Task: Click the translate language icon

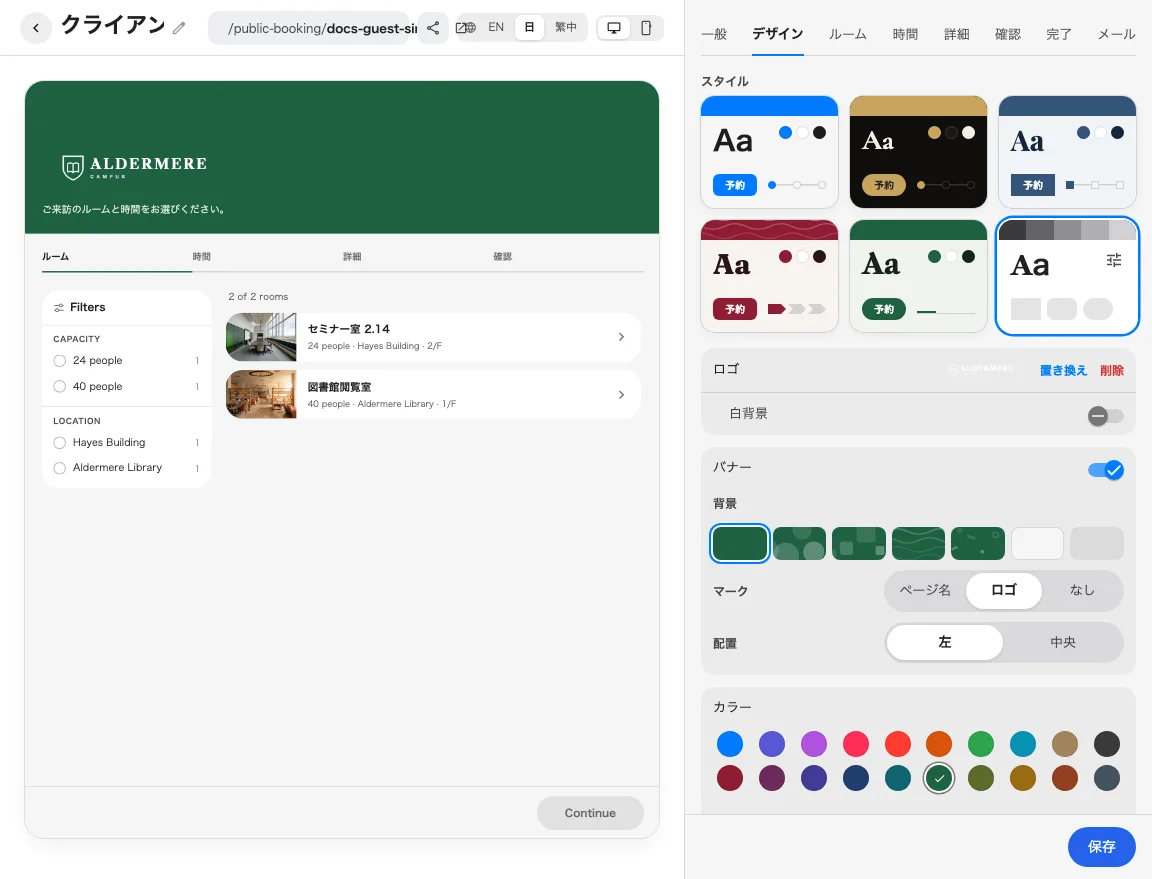Action: pos(466,28)
